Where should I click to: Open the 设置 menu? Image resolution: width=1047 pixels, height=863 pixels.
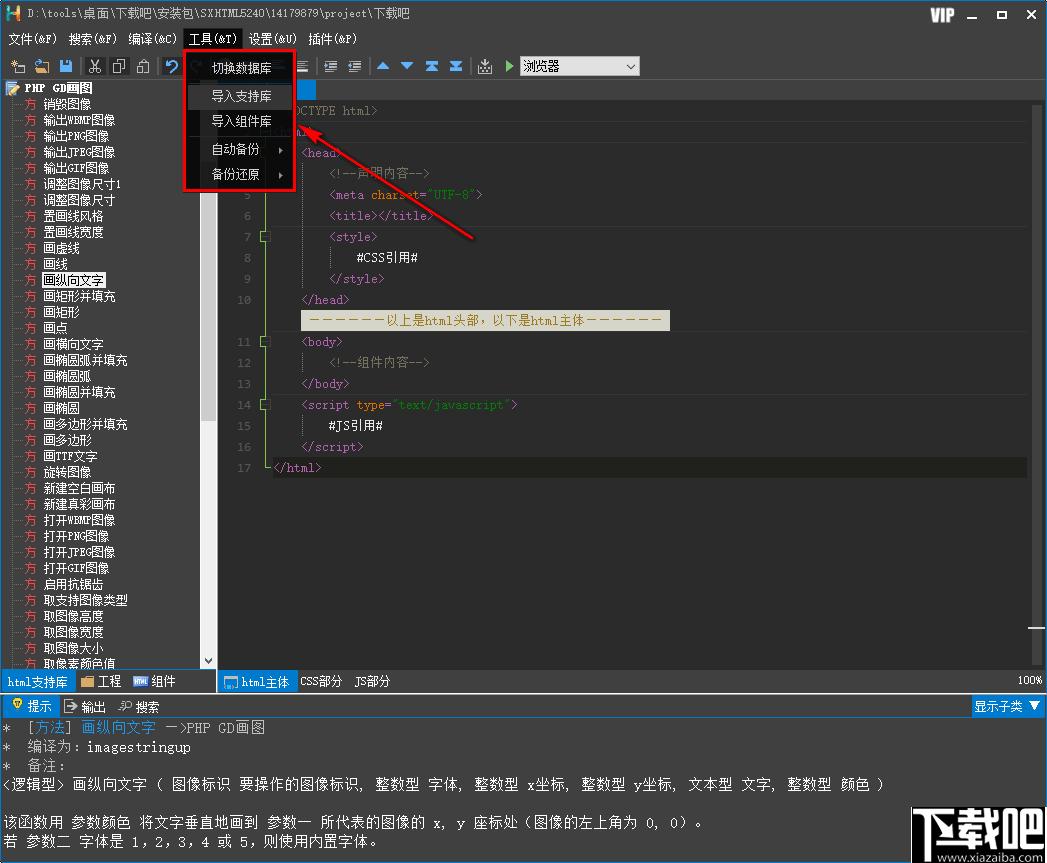[x=272, y=39]
